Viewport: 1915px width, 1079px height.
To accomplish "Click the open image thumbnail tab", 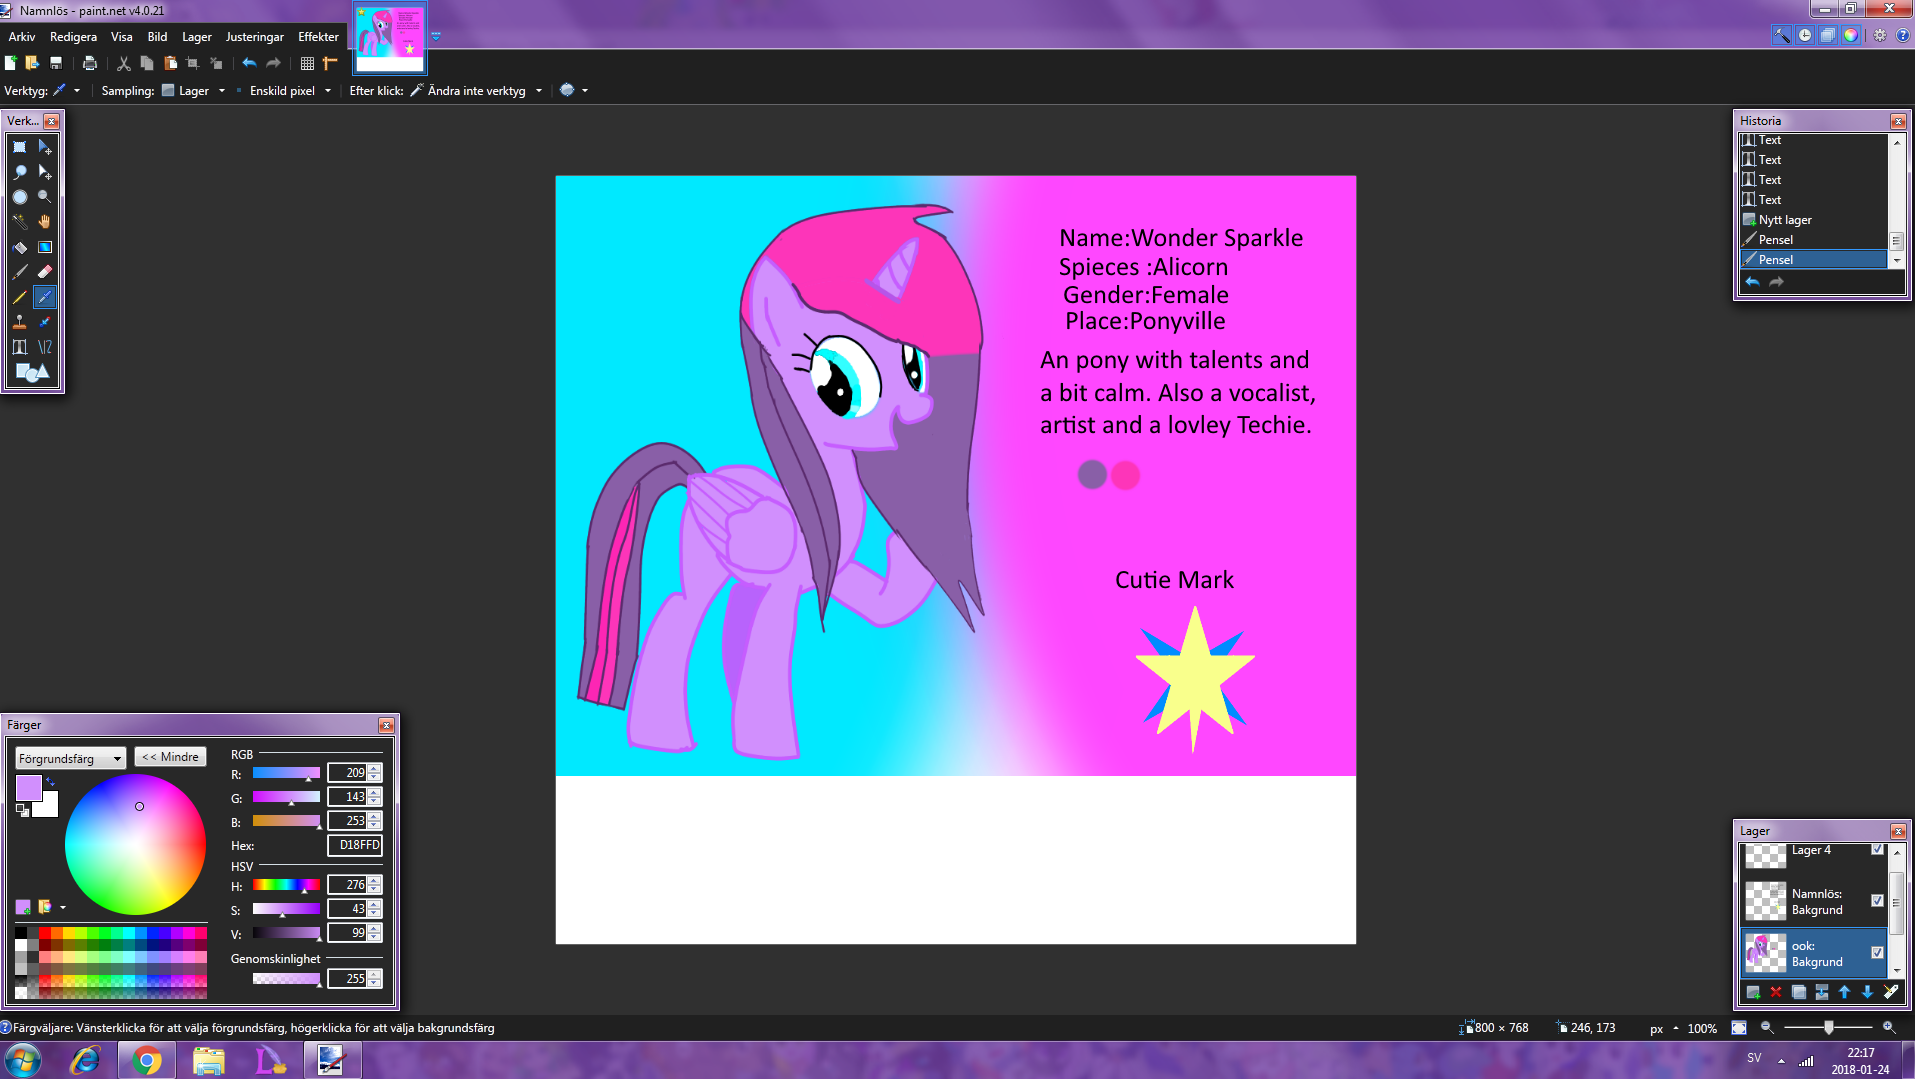I will coord(390,38).
